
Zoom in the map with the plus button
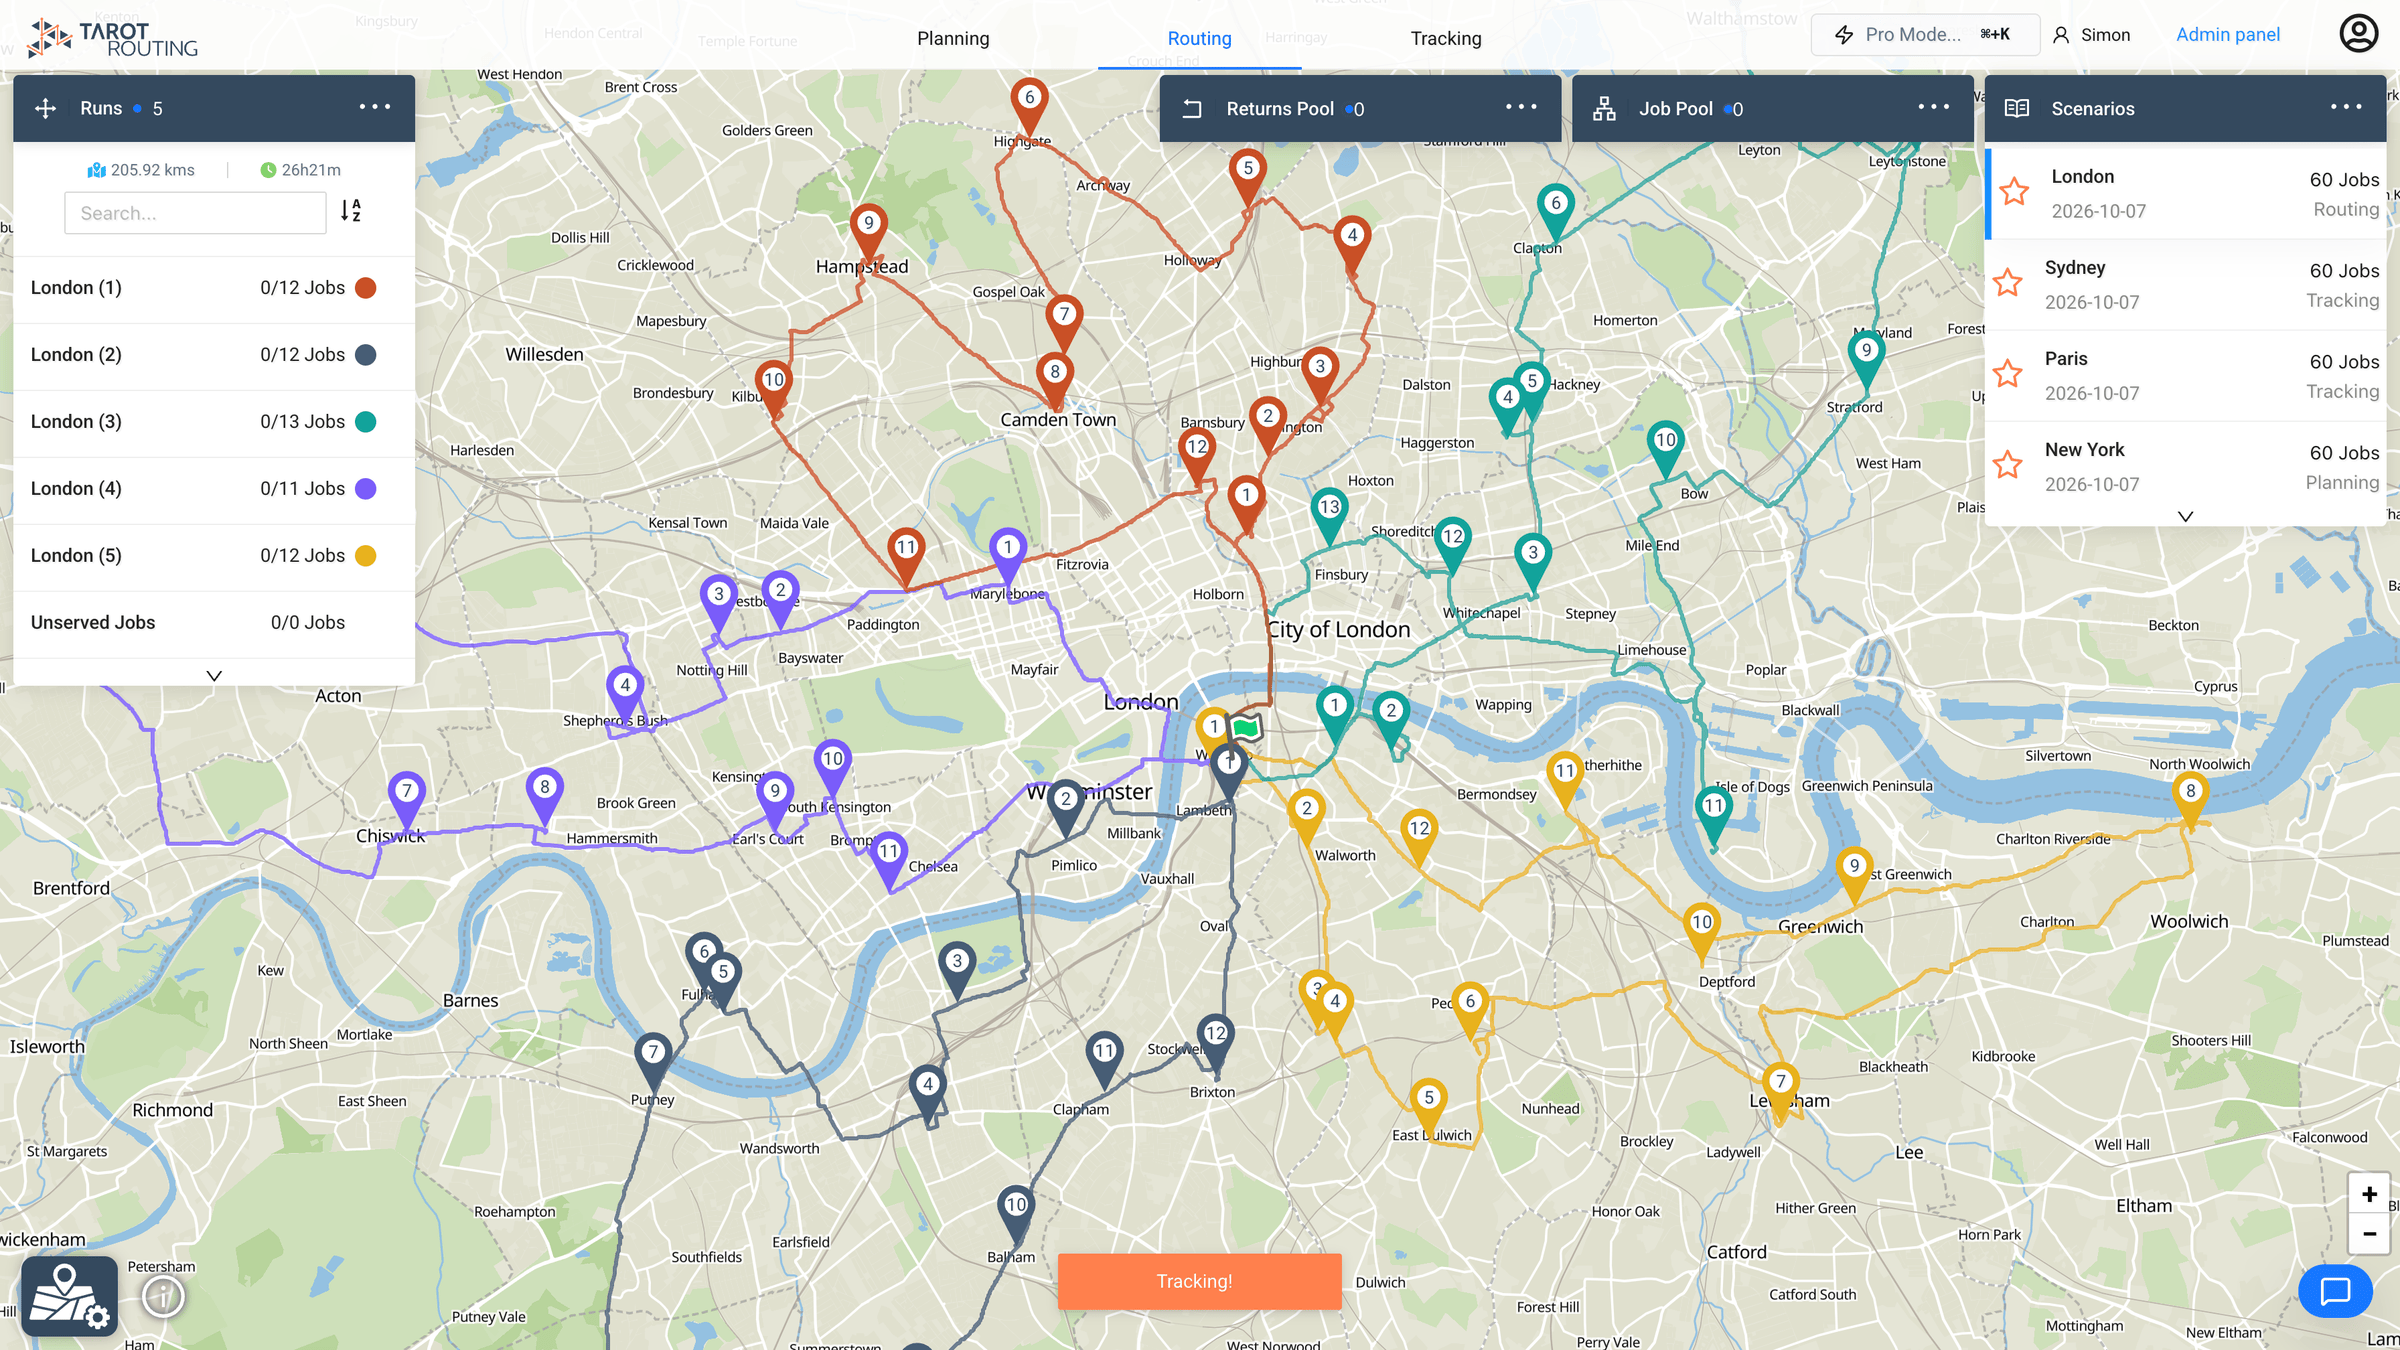[2369, 1194]
